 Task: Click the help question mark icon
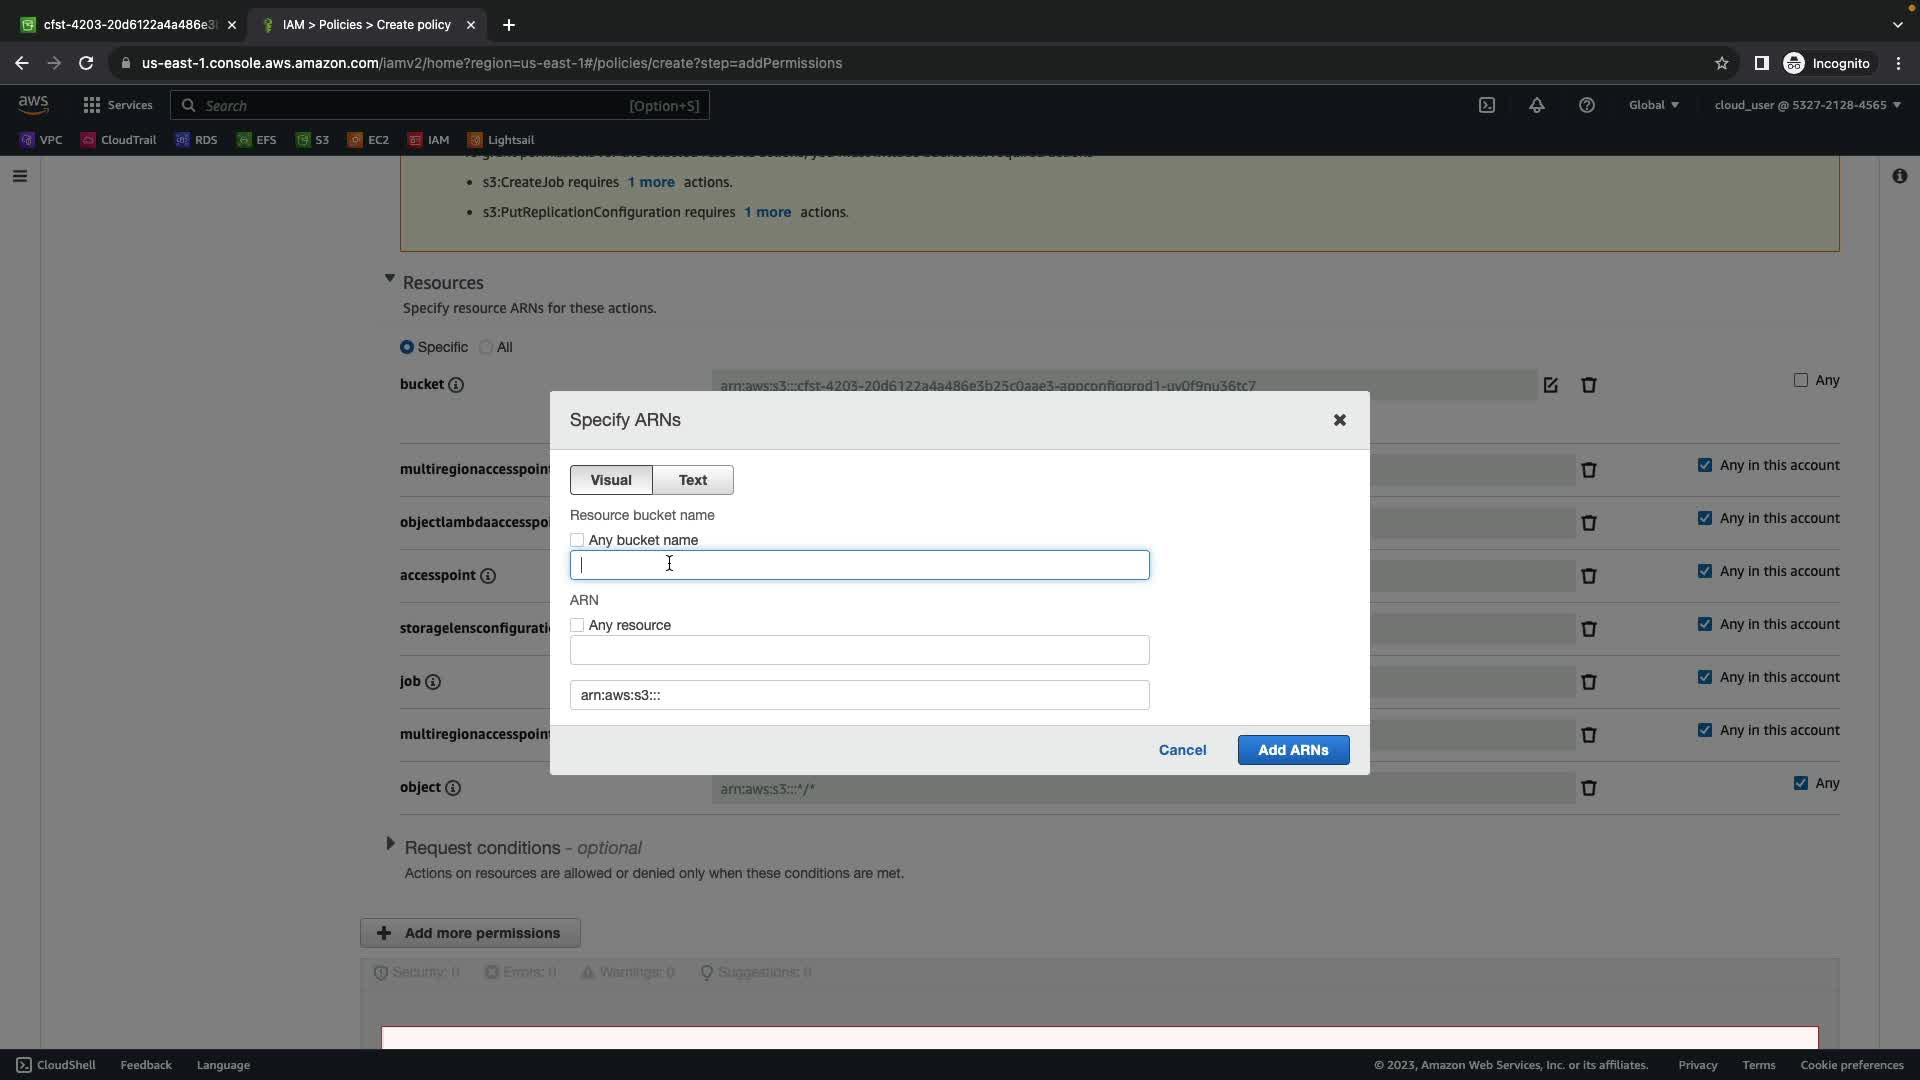[x=1587, y=105]
